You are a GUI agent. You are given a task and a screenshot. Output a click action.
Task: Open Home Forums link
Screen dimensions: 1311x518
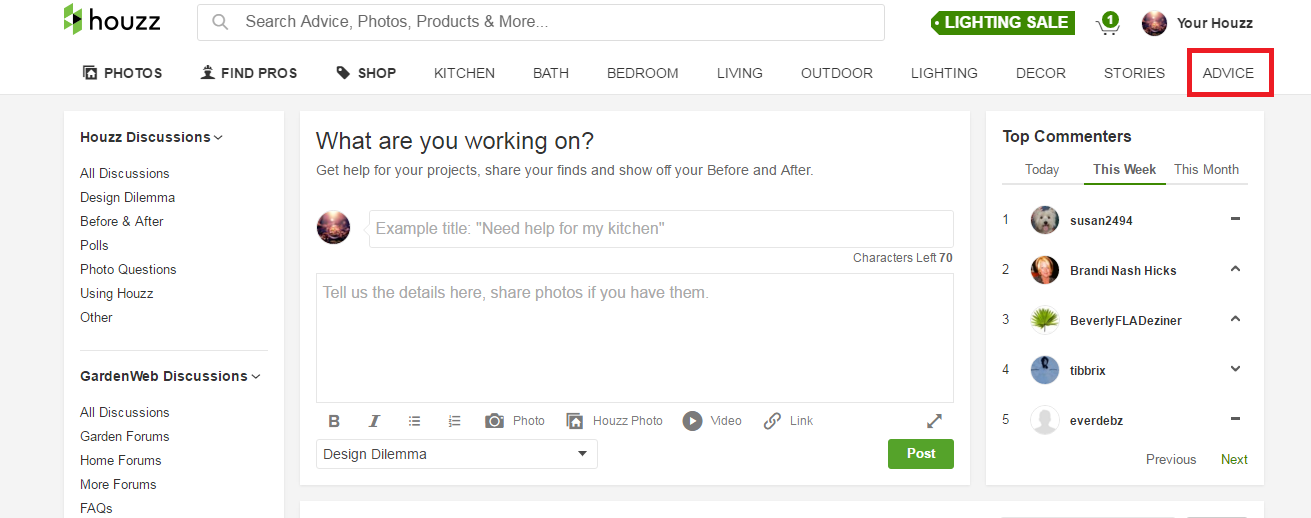tap(121, 460)
